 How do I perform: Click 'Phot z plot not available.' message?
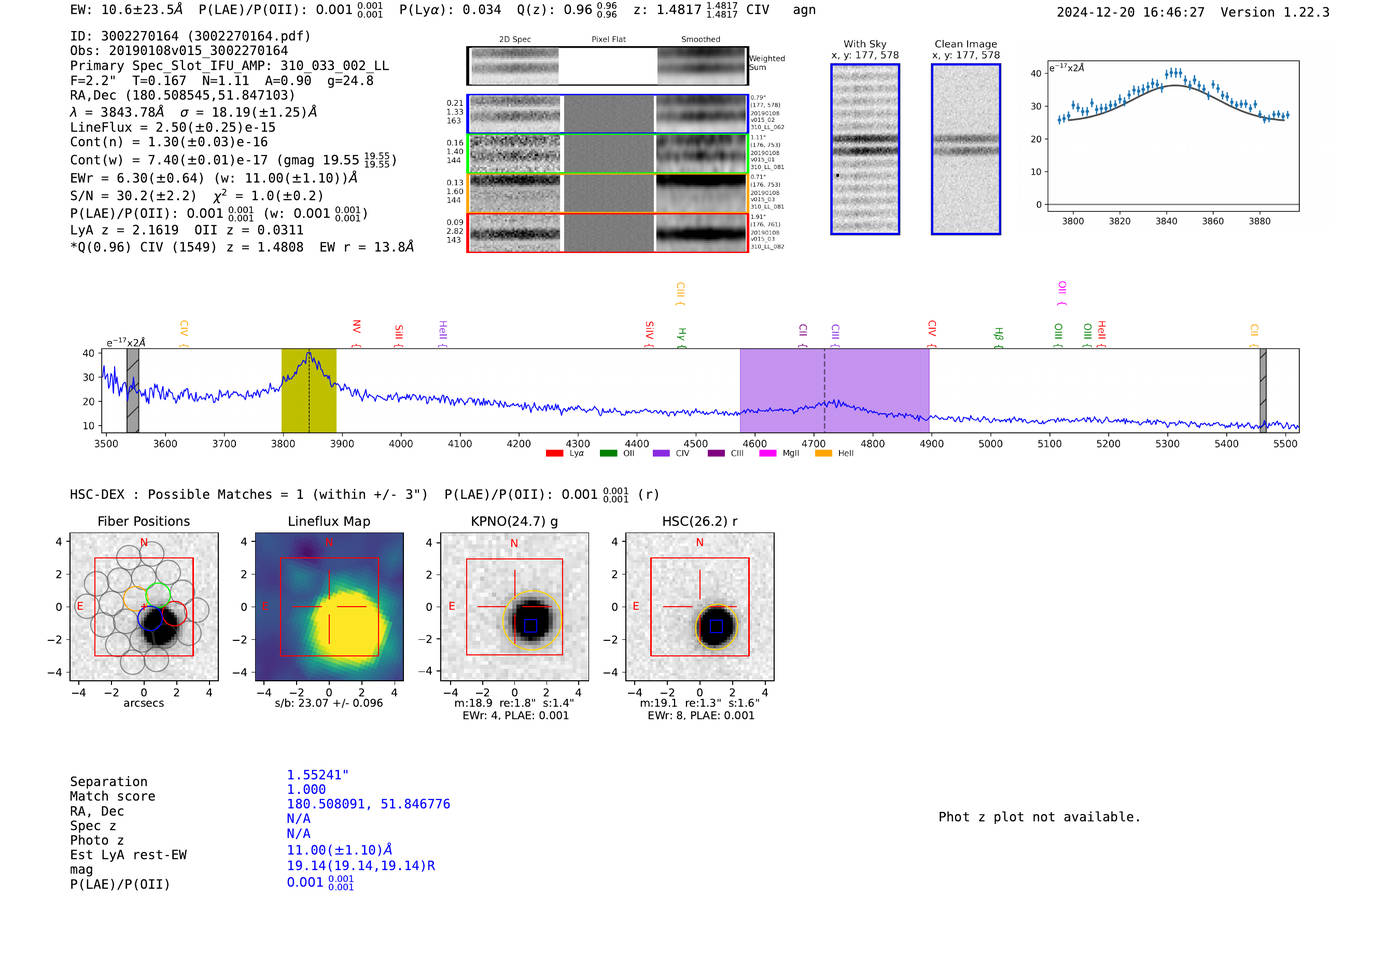coord(1040,817)
